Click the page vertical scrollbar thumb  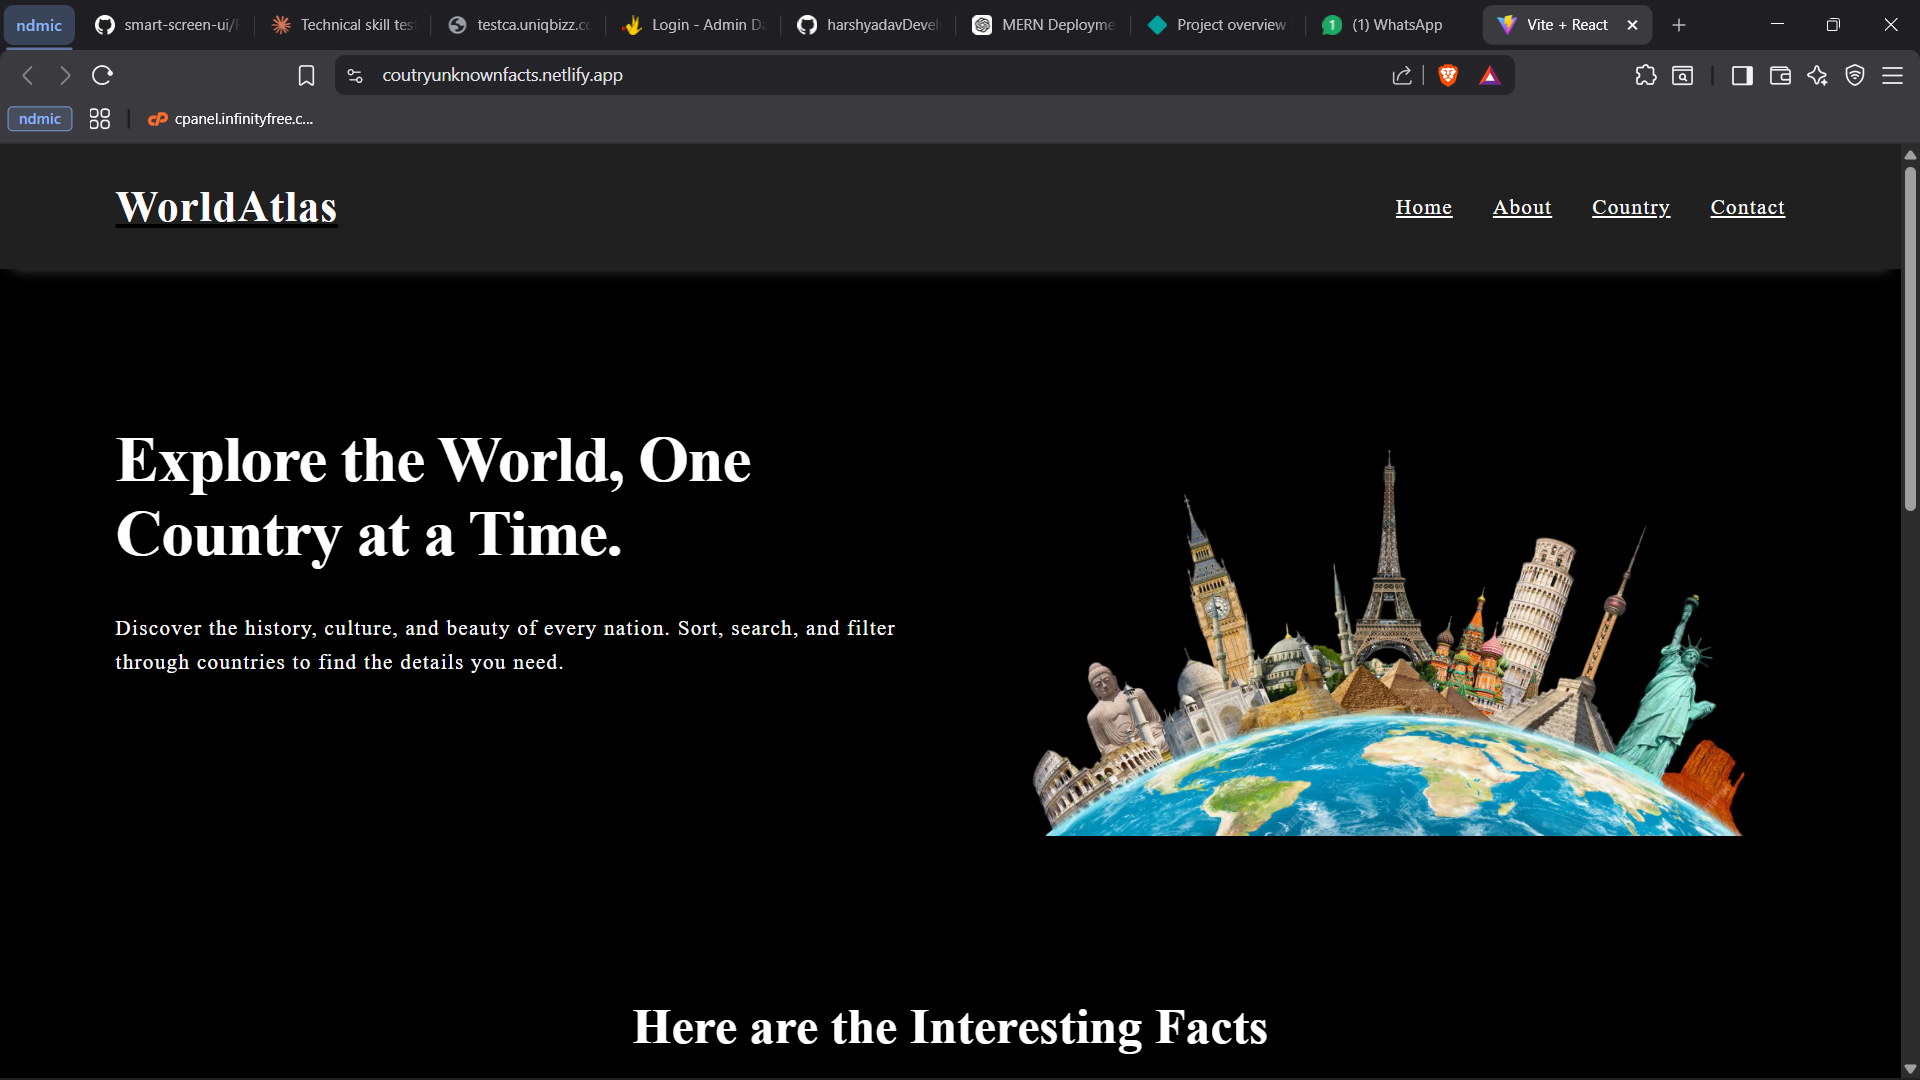1910,340
